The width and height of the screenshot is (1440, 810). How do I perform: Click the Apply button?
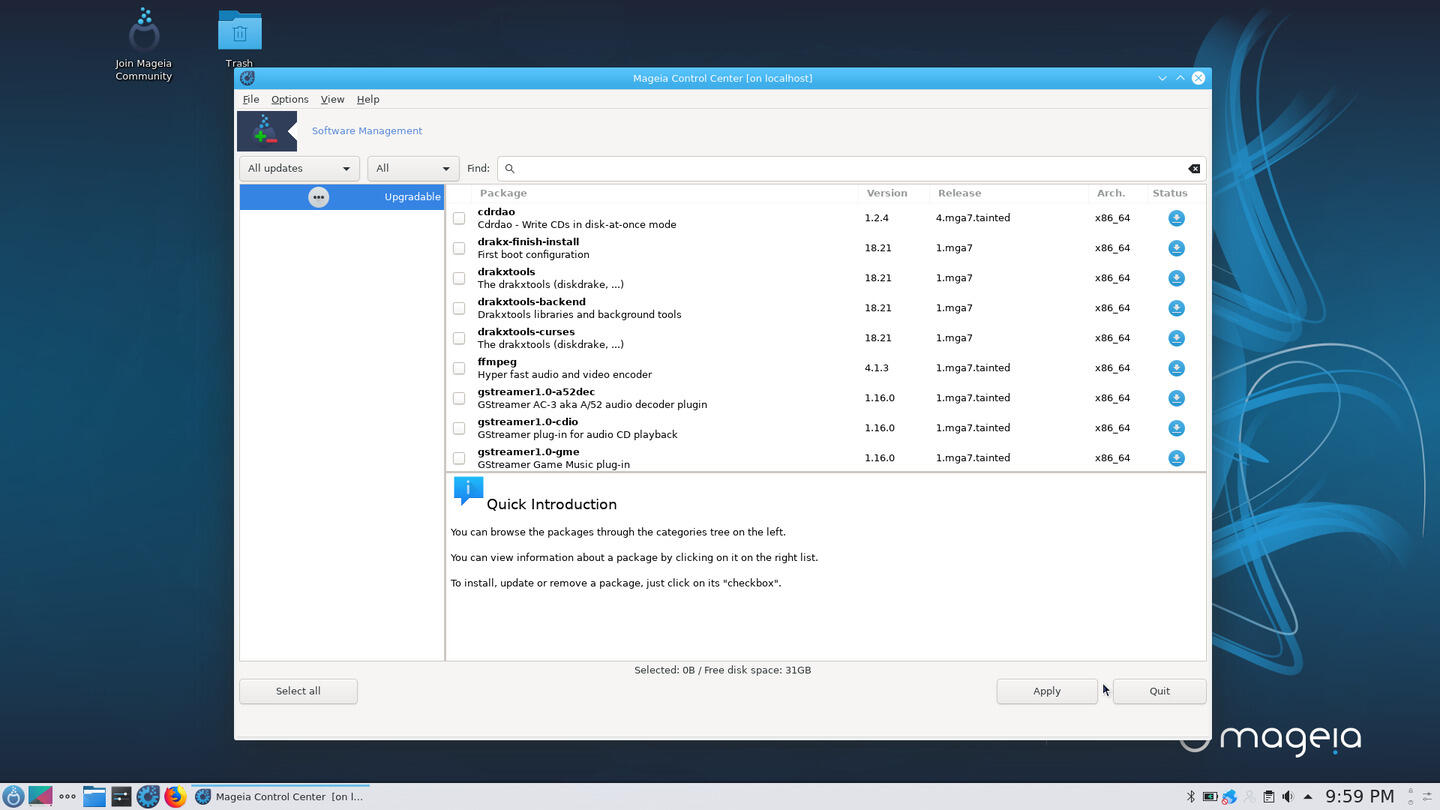[1047, 691]
